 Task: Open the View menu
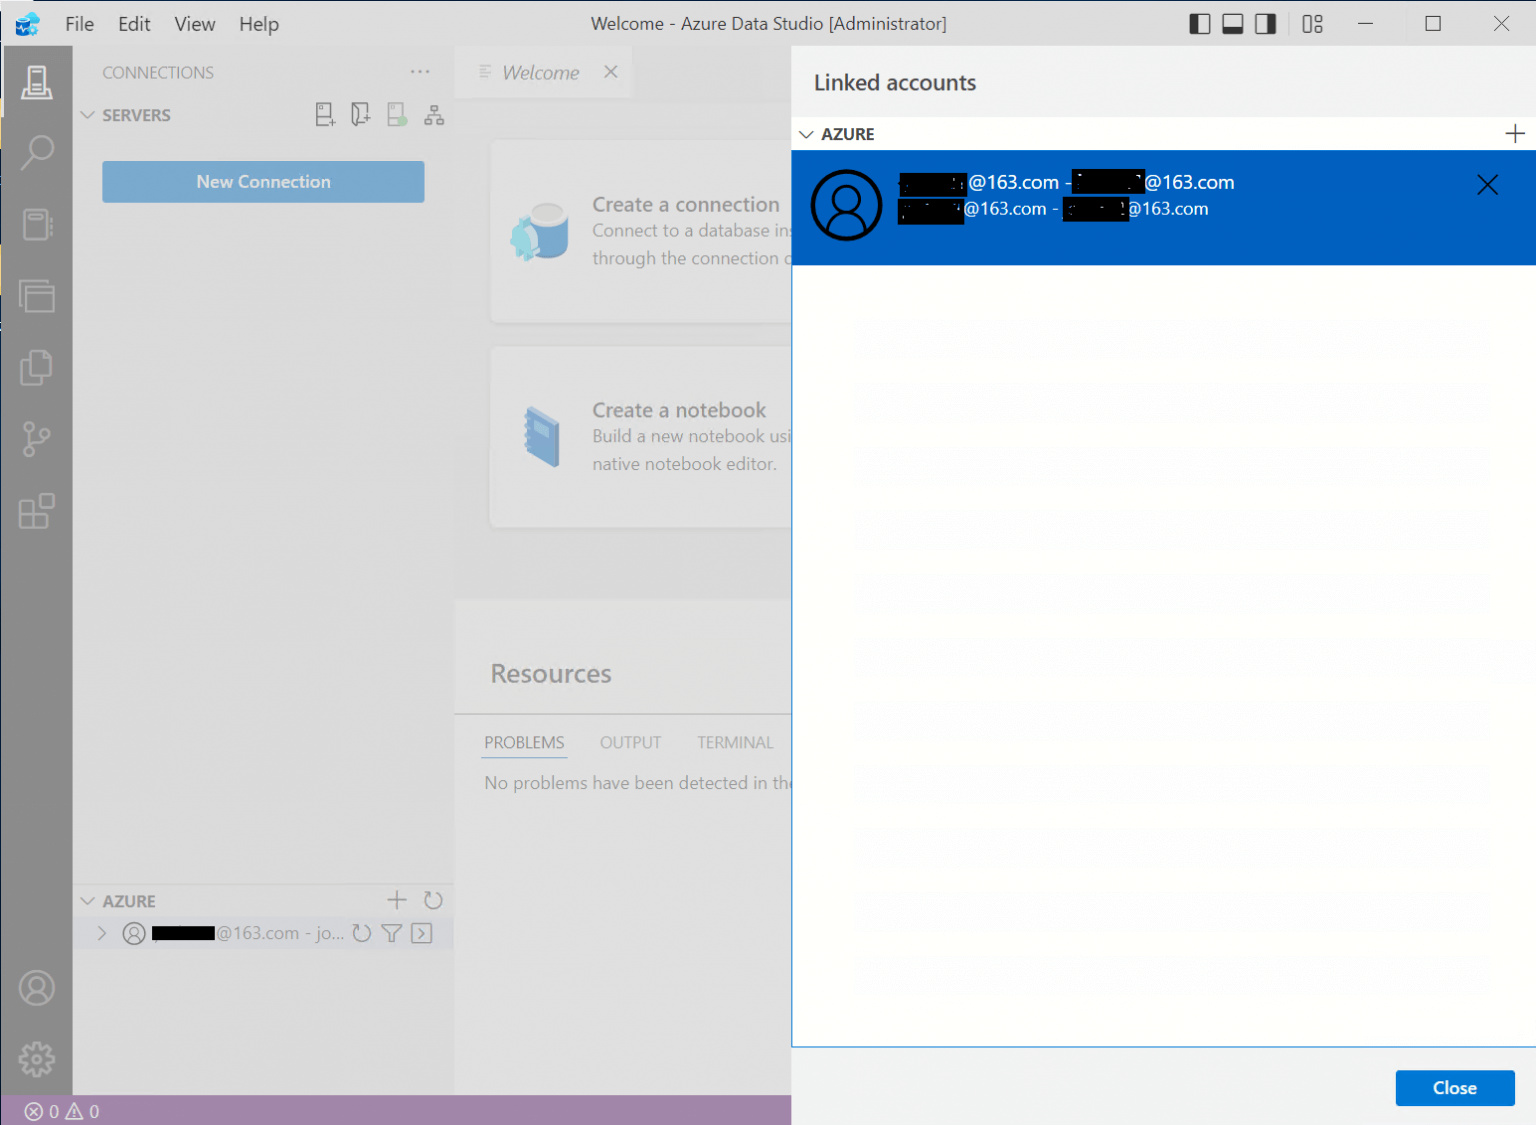(x=195, y=24)
